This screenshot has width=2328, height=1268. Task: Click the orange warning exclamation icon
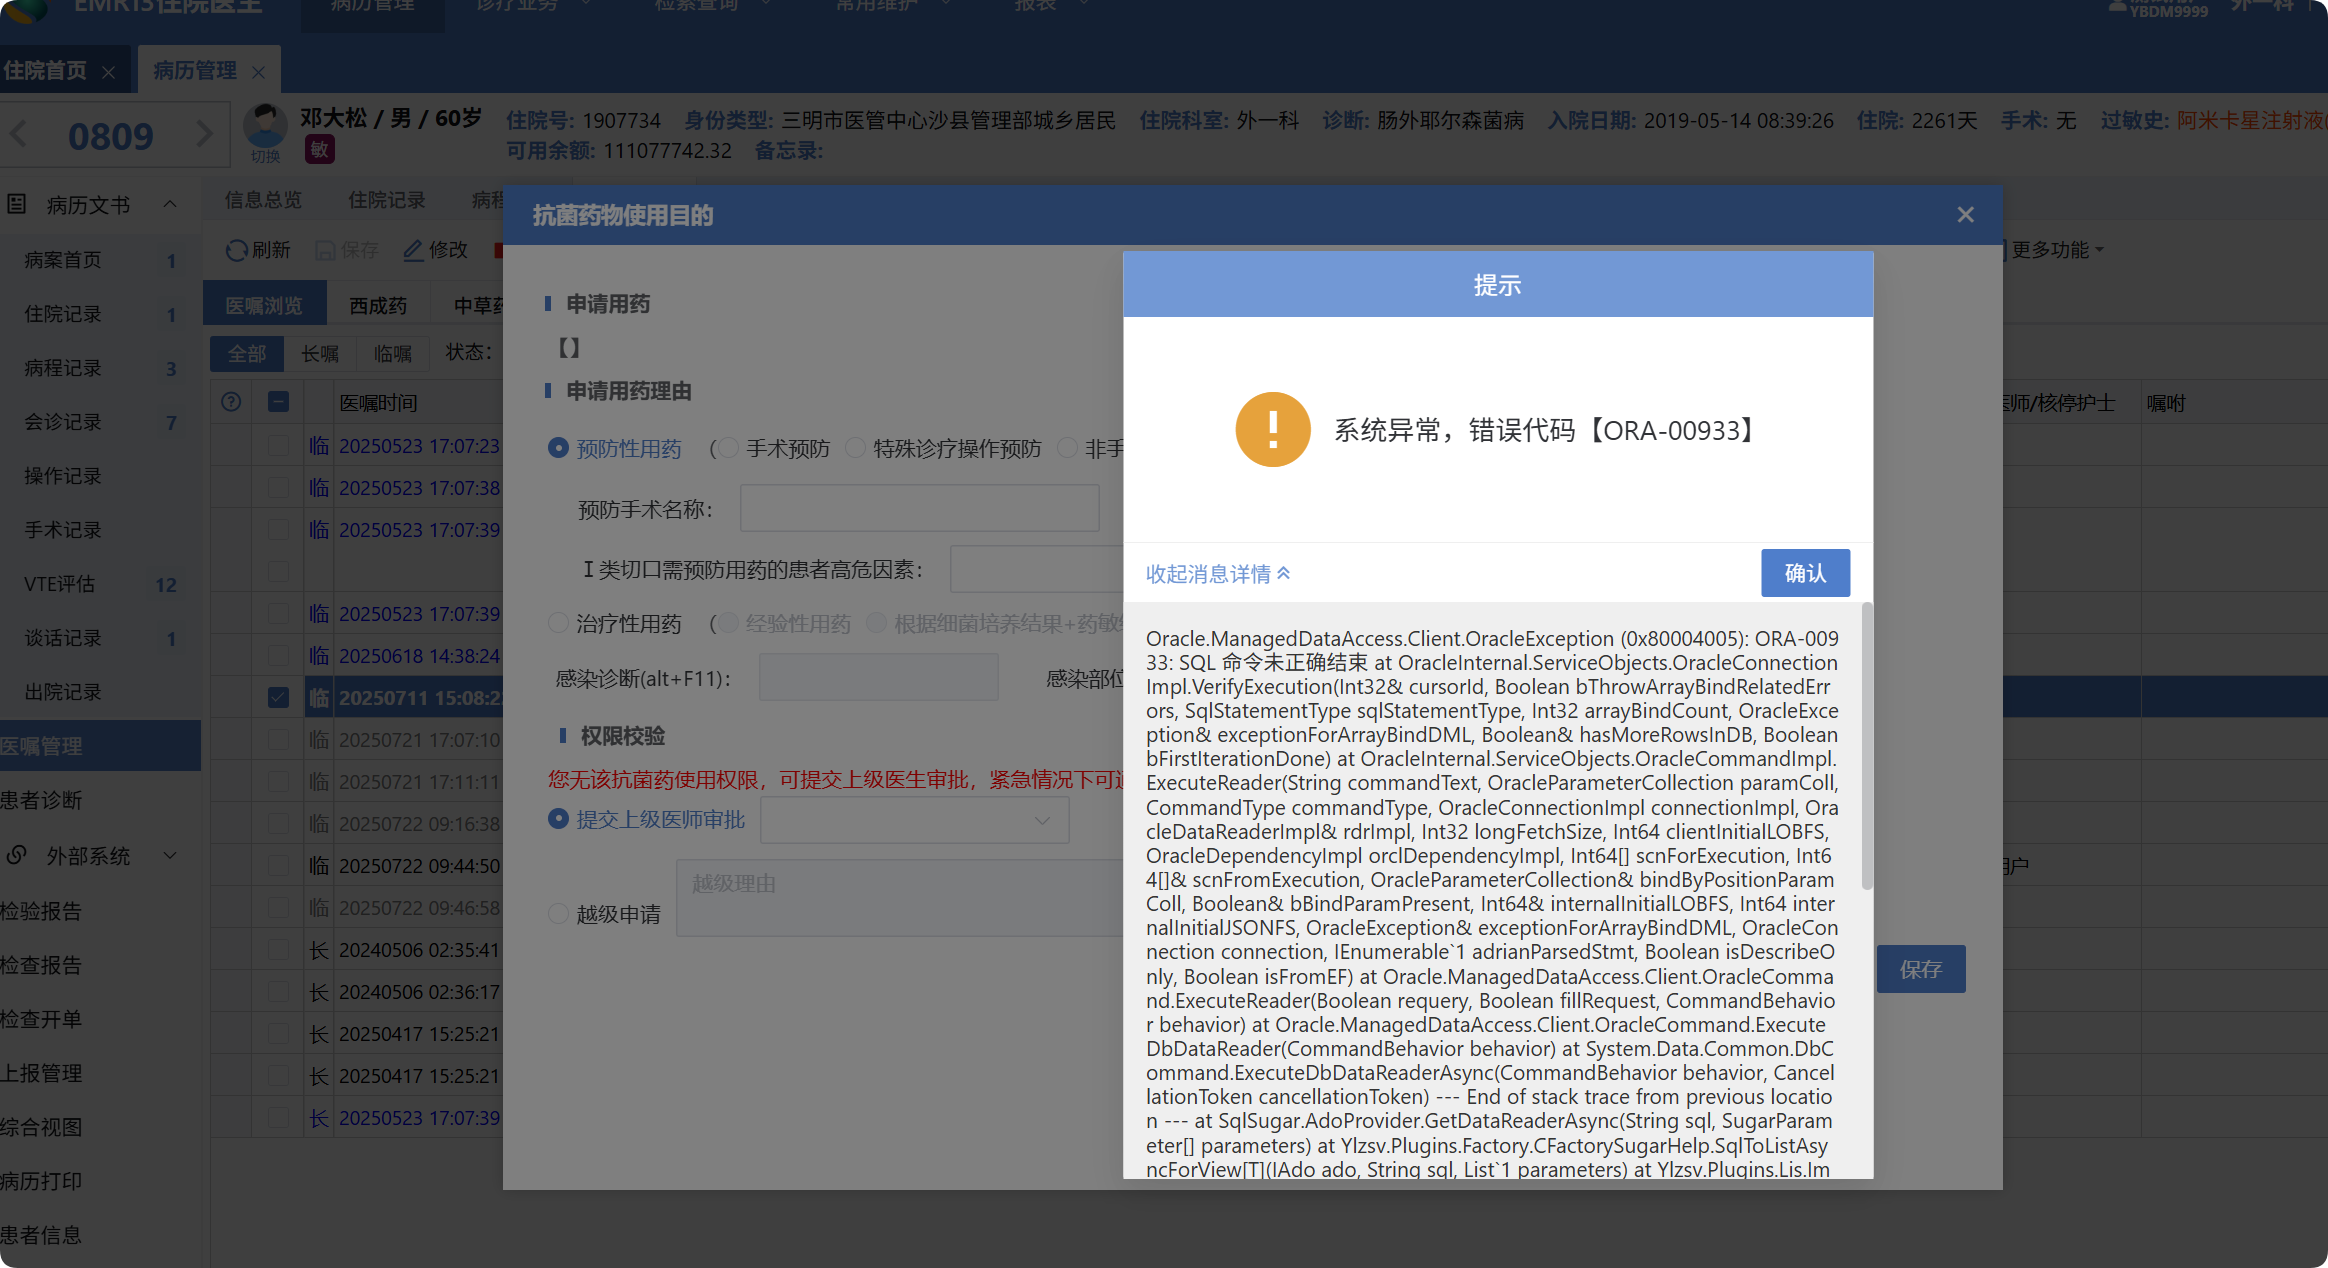click(x=1272, y=430)
